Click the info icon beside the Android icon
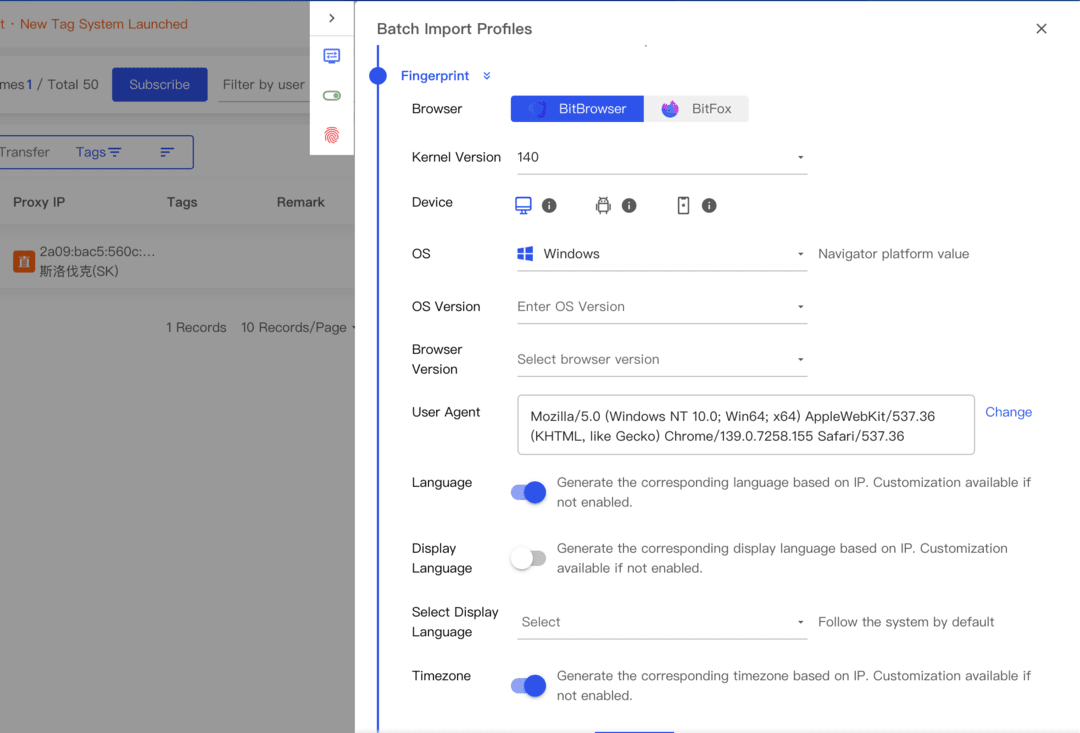The image size is (1080, 733). [629, 205]
